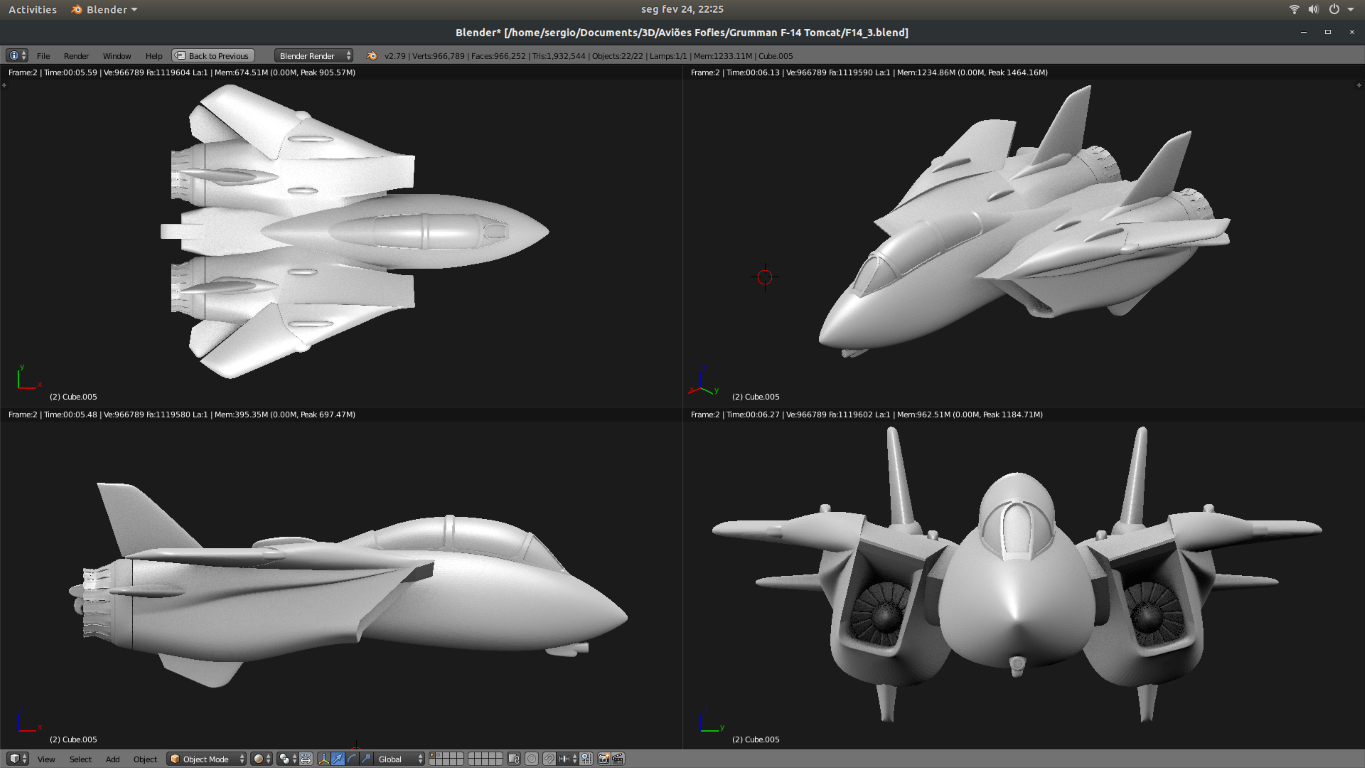Image resolution: width=1365 pixels, height=768 pixels.
Task: Click the translate manipulator arrow icon
Action: pyautogui.click(x=337, y=759)
